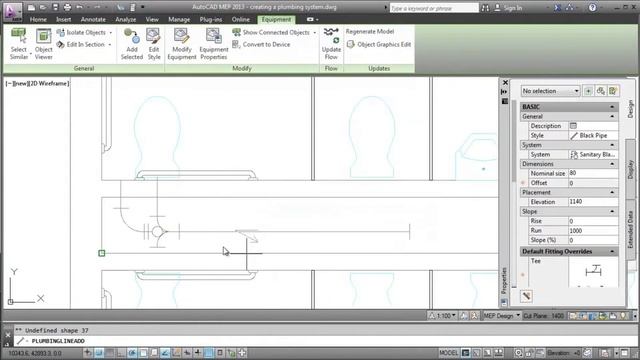Switch to the Display vertical tab
Viewport: 640px width, 360px height.
click(631, 169)
